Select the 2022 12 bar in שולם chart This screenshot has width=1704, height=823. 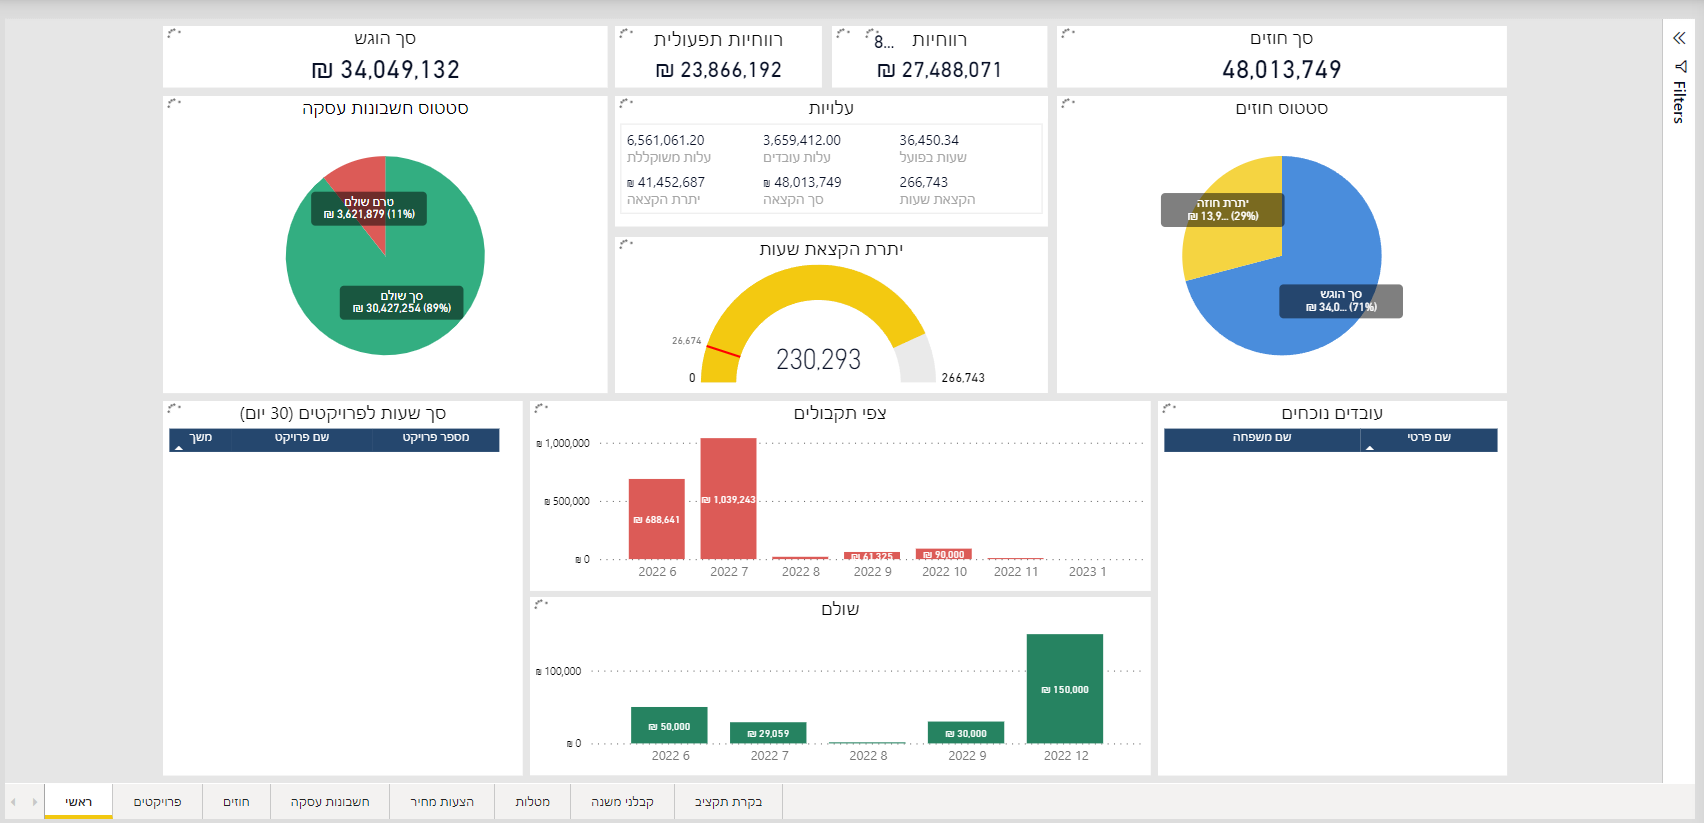click(x=1065, y=688)
